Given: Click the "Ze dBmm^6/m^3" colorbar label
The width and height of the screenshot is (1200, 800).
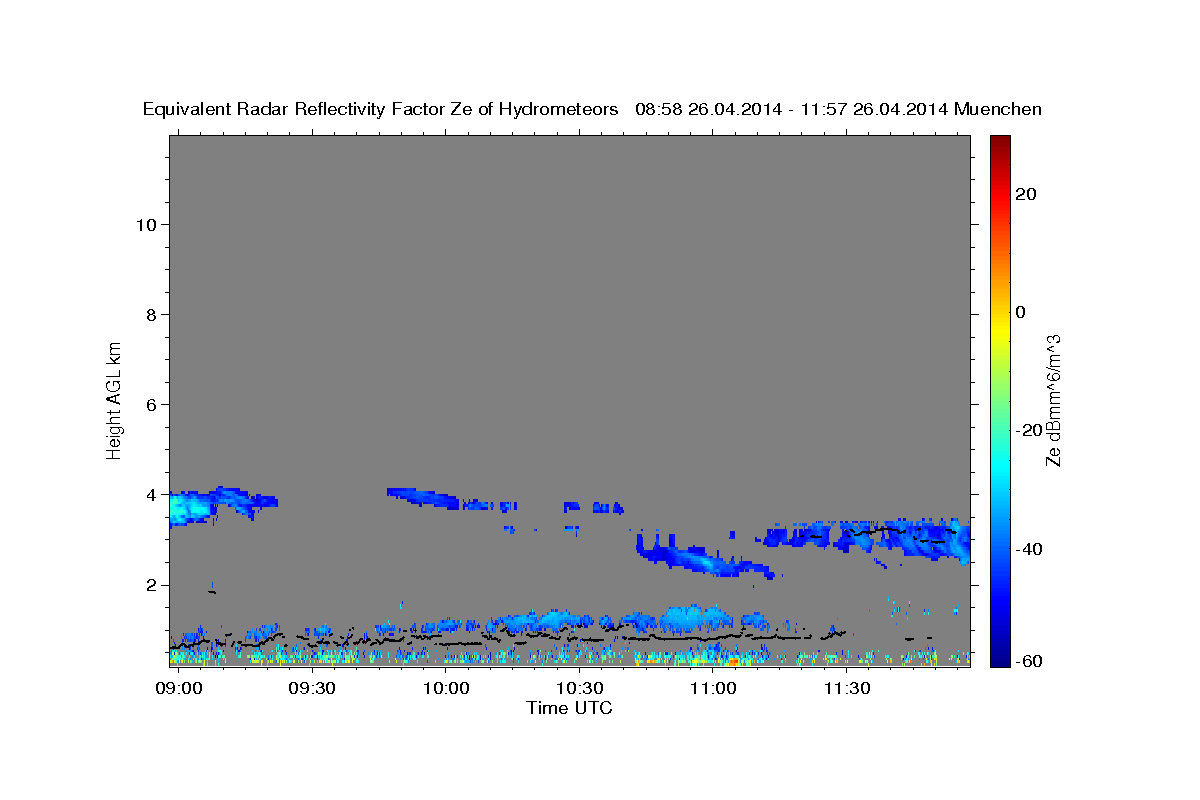Looking at the screenshot, I should 1052,400.
